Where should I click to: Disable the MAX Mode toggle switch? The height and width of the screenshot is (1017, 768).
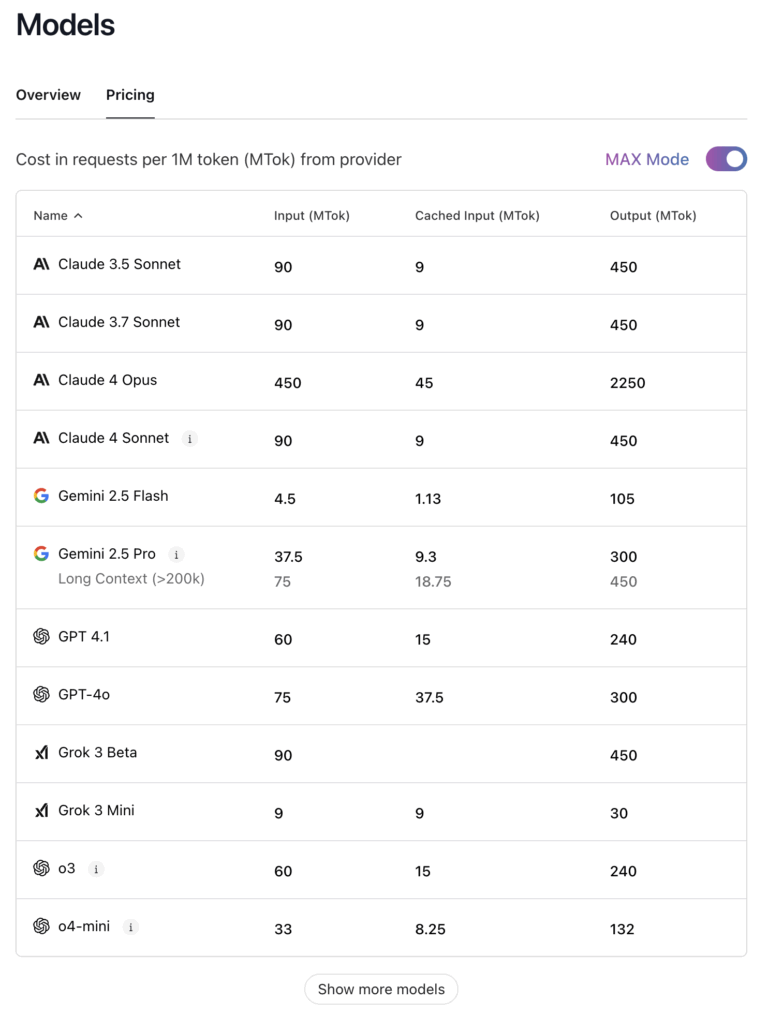tap(726, 159)
